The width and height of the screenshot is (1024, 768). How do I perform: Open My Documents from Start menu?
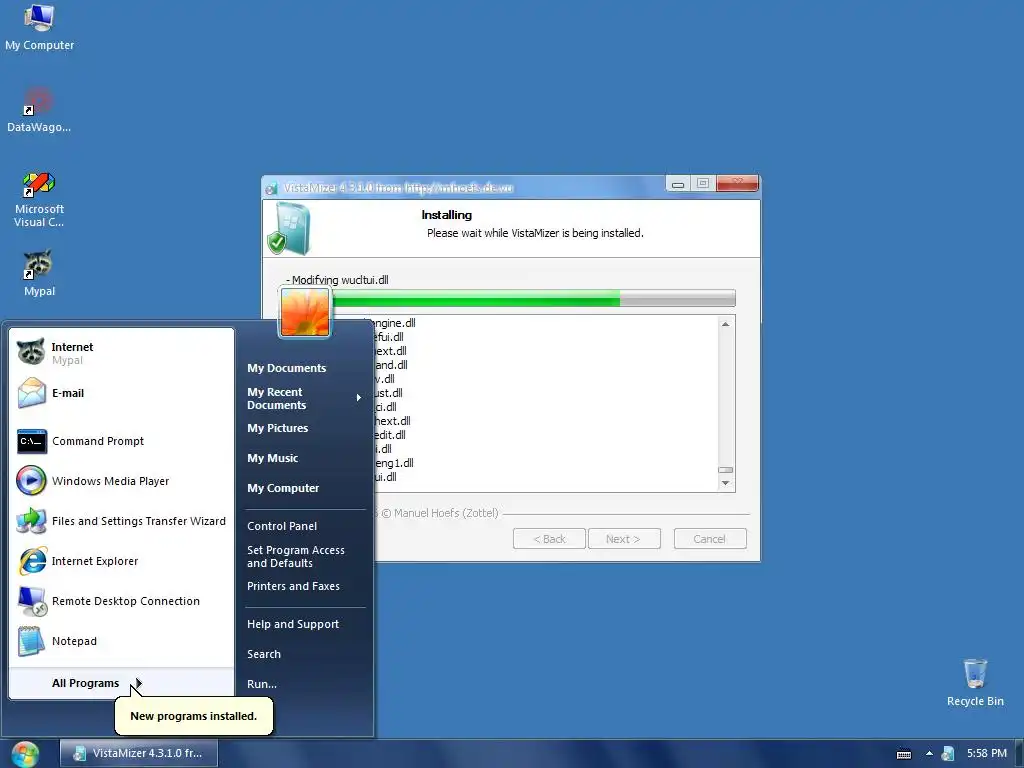(x=287, y=368)
